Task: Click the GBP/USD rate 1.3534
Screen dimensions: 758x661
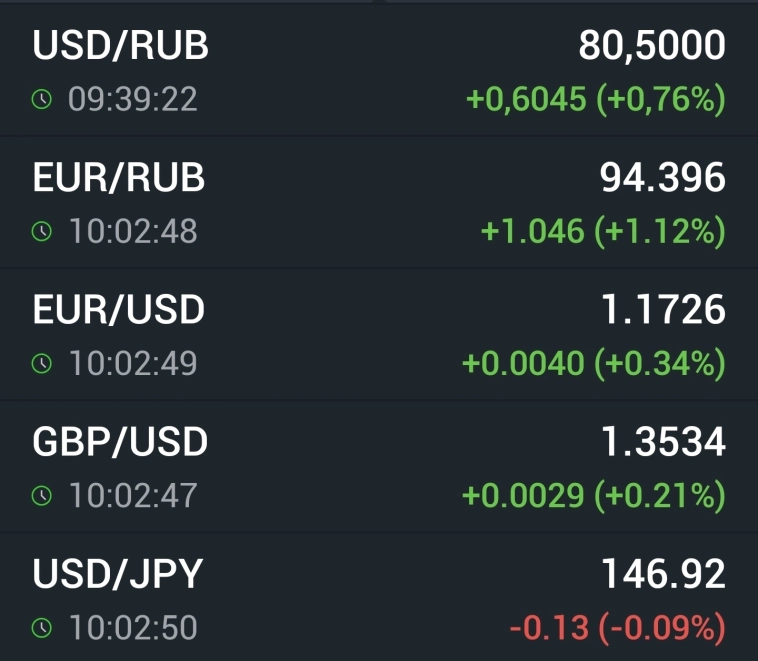Action: tap(663, 442)
